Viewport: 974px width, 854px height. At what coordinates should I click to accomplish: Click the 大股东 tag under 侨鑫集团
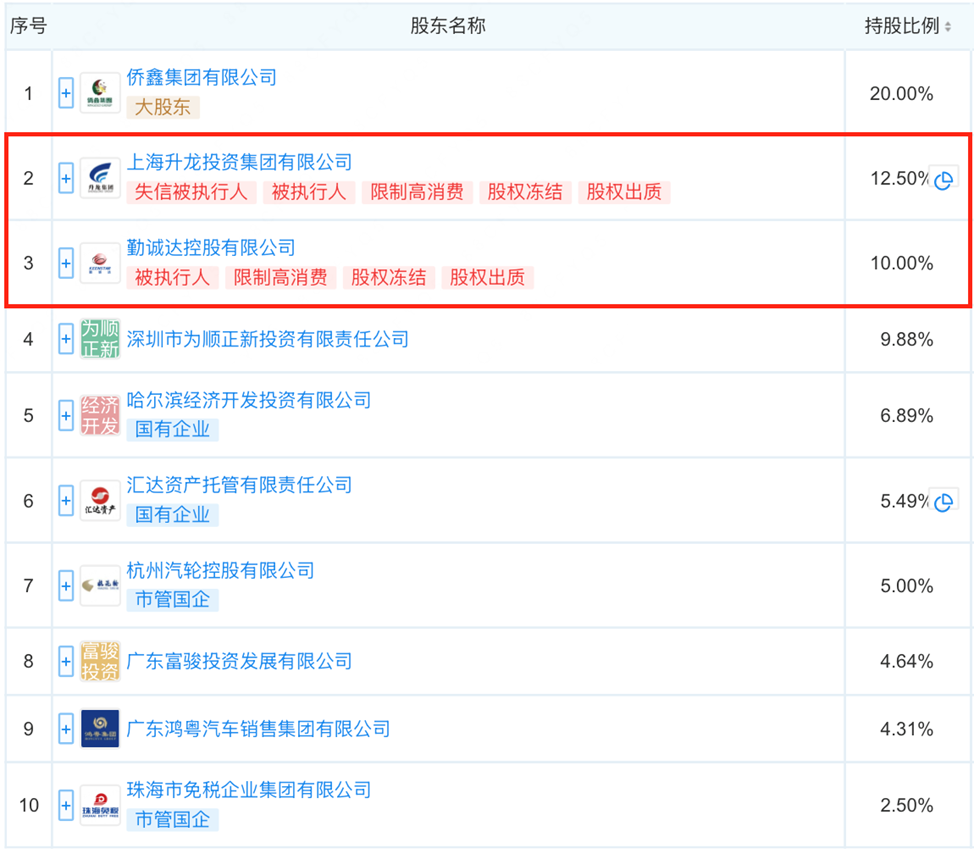point(162,108)
